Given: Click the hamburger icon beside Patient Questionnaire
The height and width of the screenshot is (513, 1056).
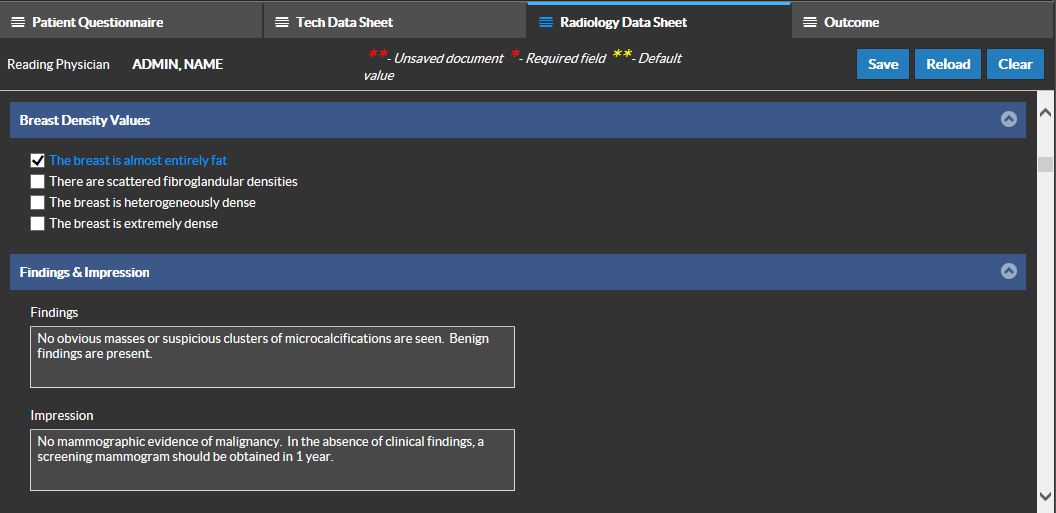Looking at the screenshot, I should [x=18, y=22].
